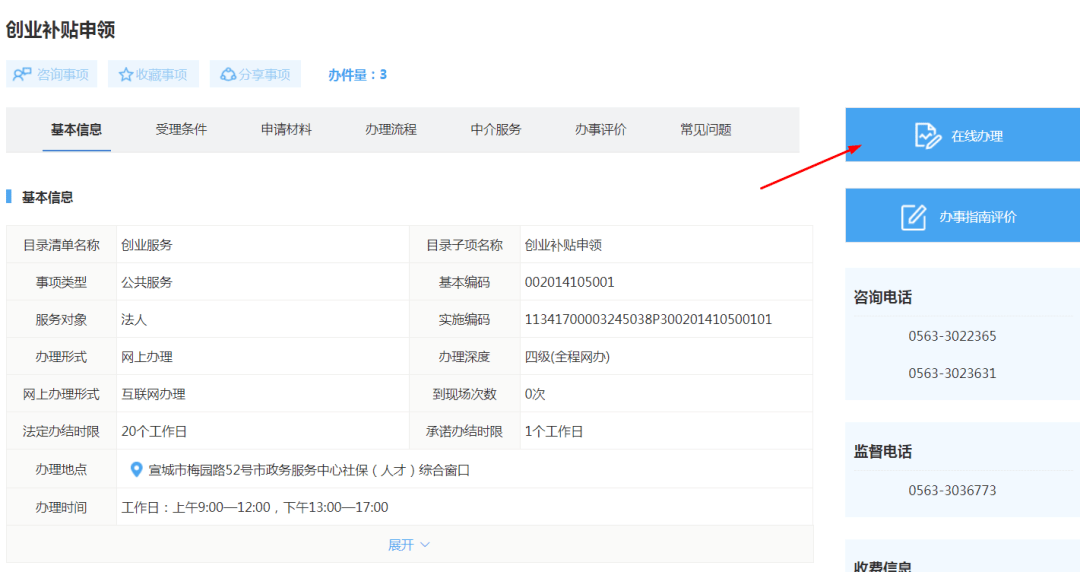
Task: Open the 常见问题 tab
Action: (705, 130)
